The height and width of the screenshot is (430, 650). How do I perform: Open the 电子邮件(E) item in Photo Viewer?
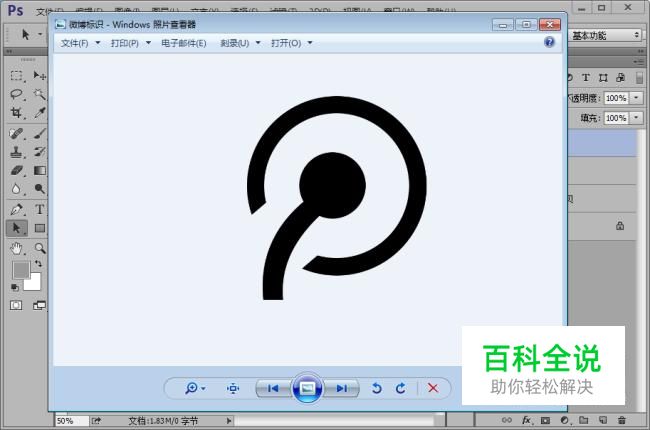click(184, 43)
